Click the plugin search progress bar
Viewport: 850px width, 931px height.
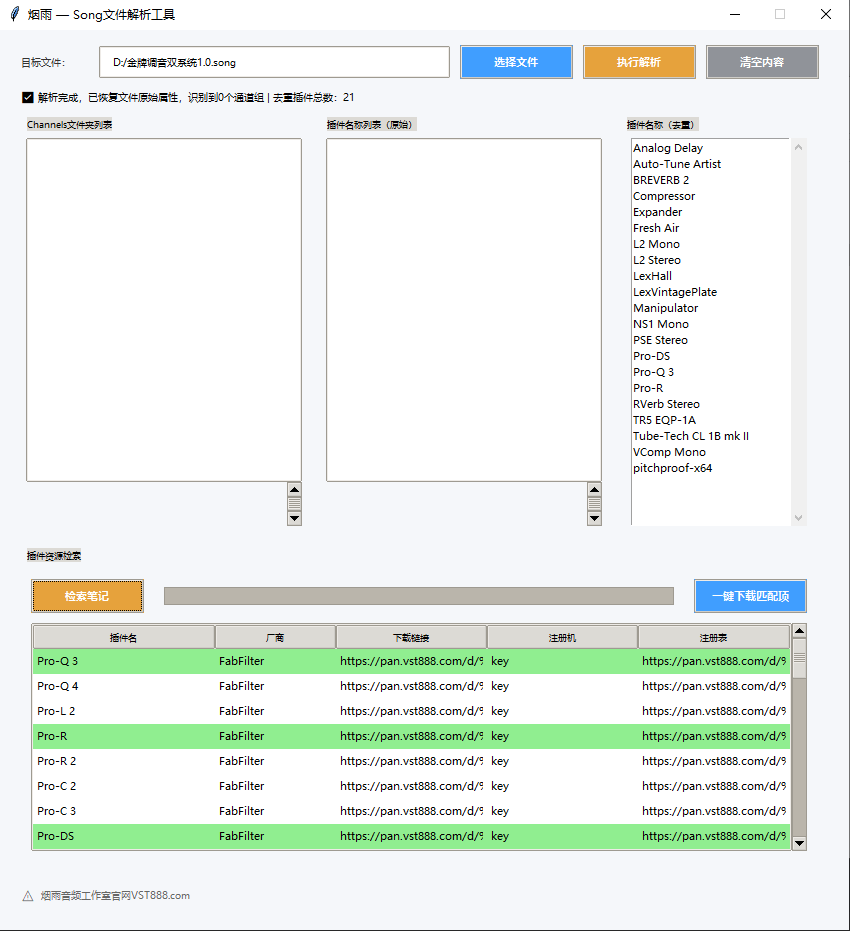click(418, 596)
